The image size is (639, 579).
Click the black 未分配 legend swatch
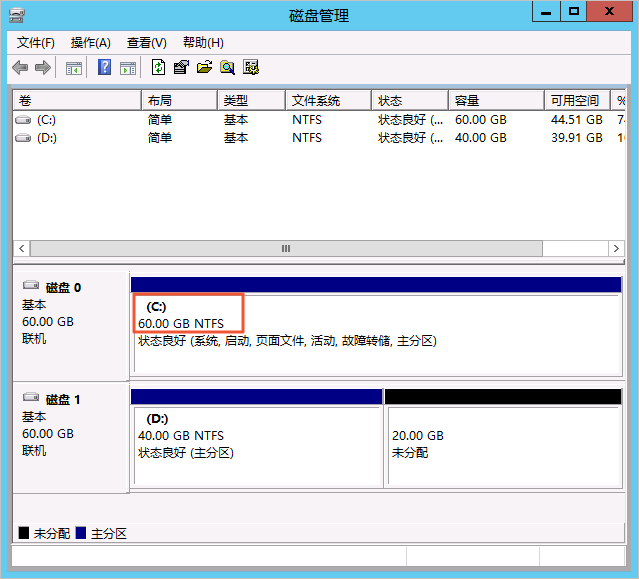(24, 533)
